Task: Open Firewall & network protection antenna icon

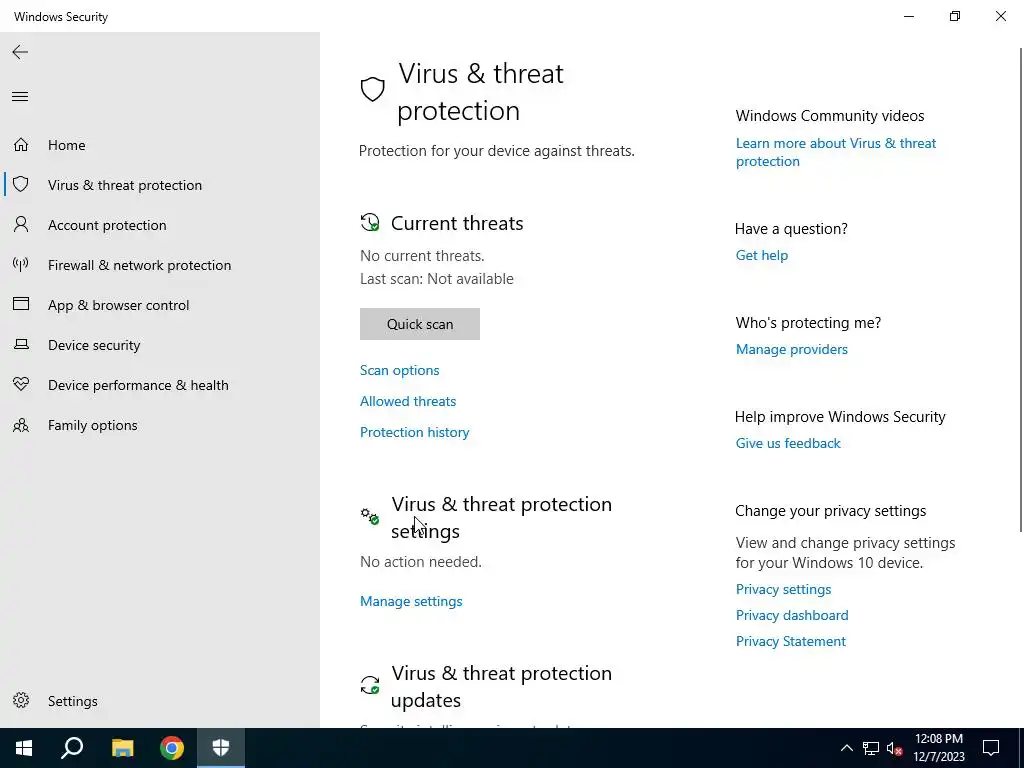Action: 21,264
